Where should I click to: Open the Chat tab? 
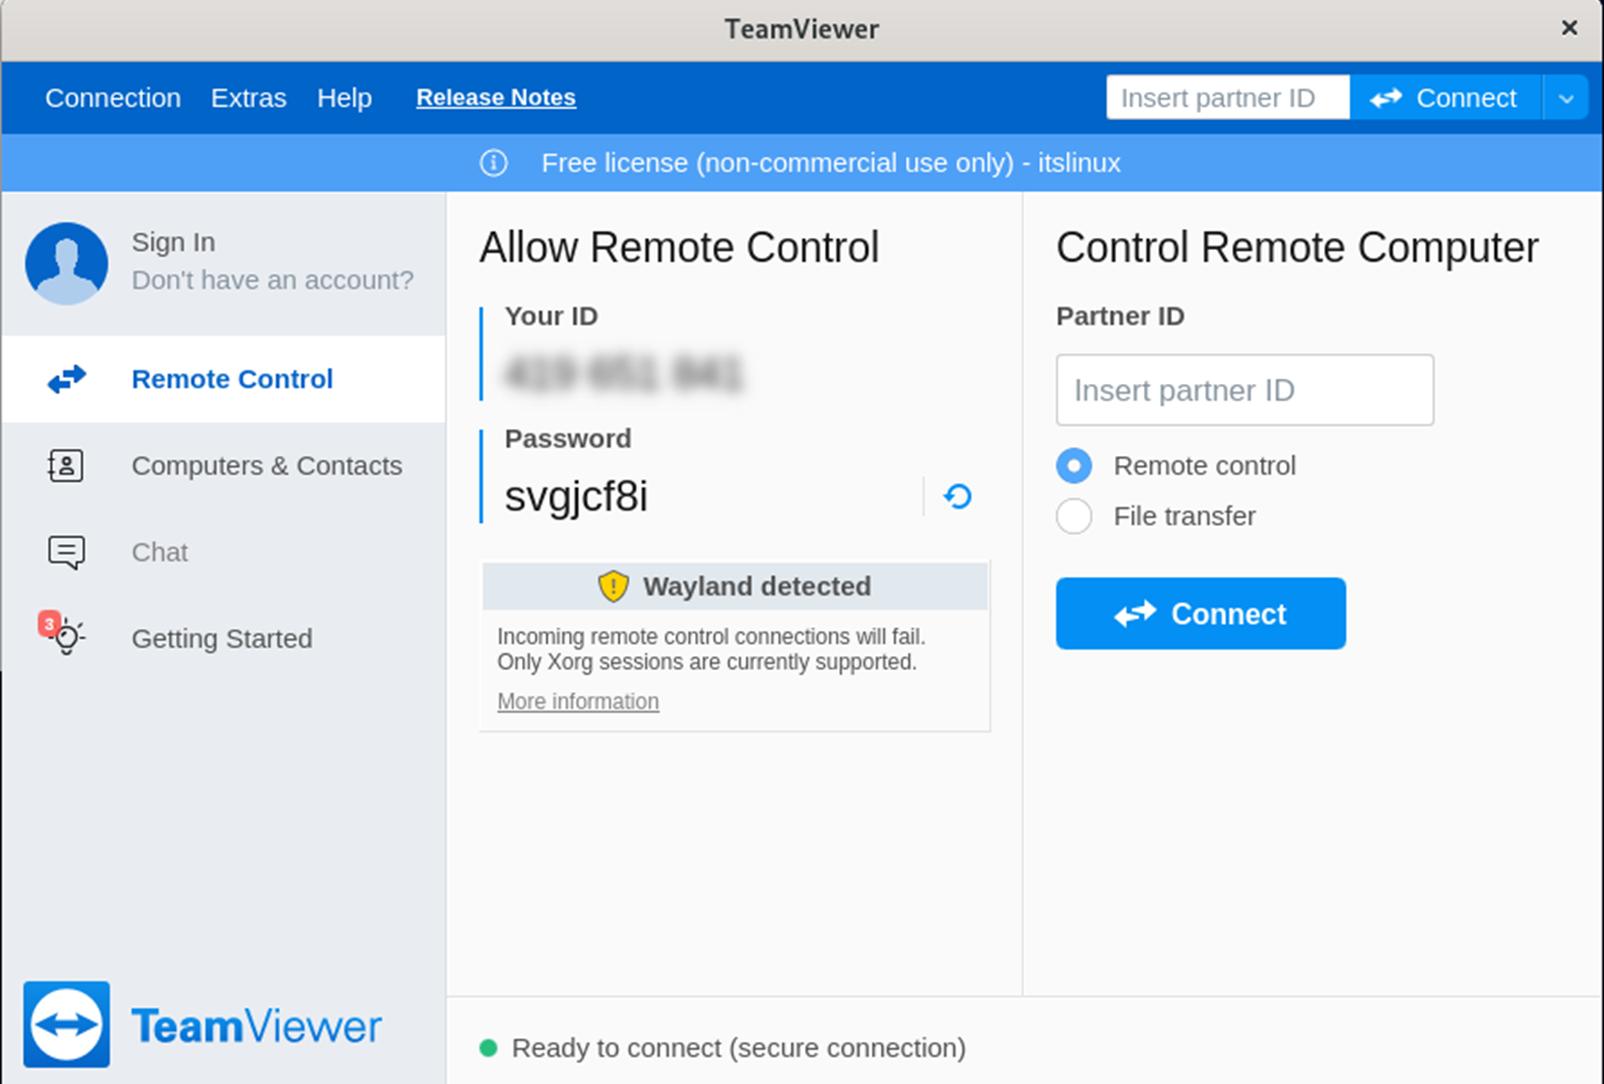point(224,552)
